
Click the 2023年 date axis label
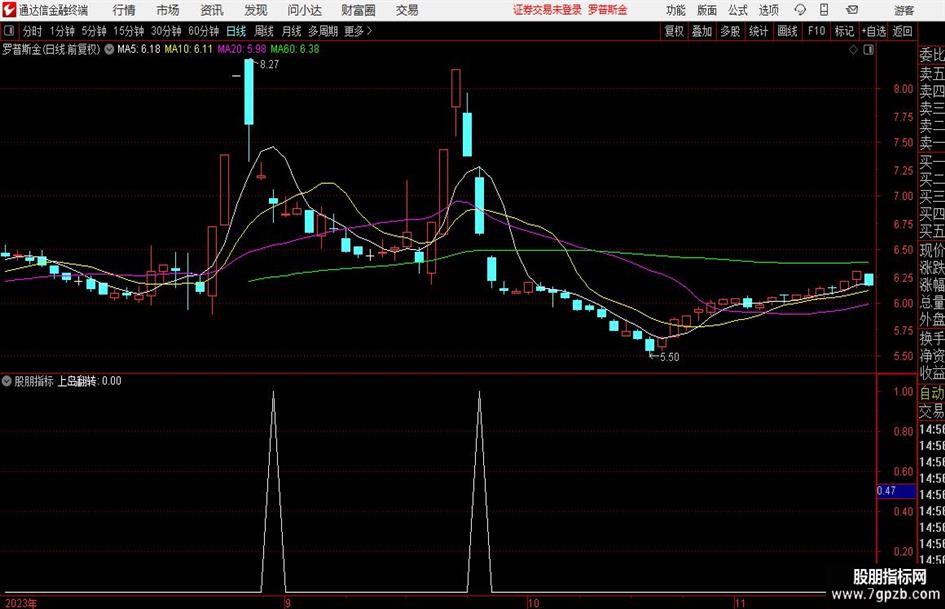[20, 603]
